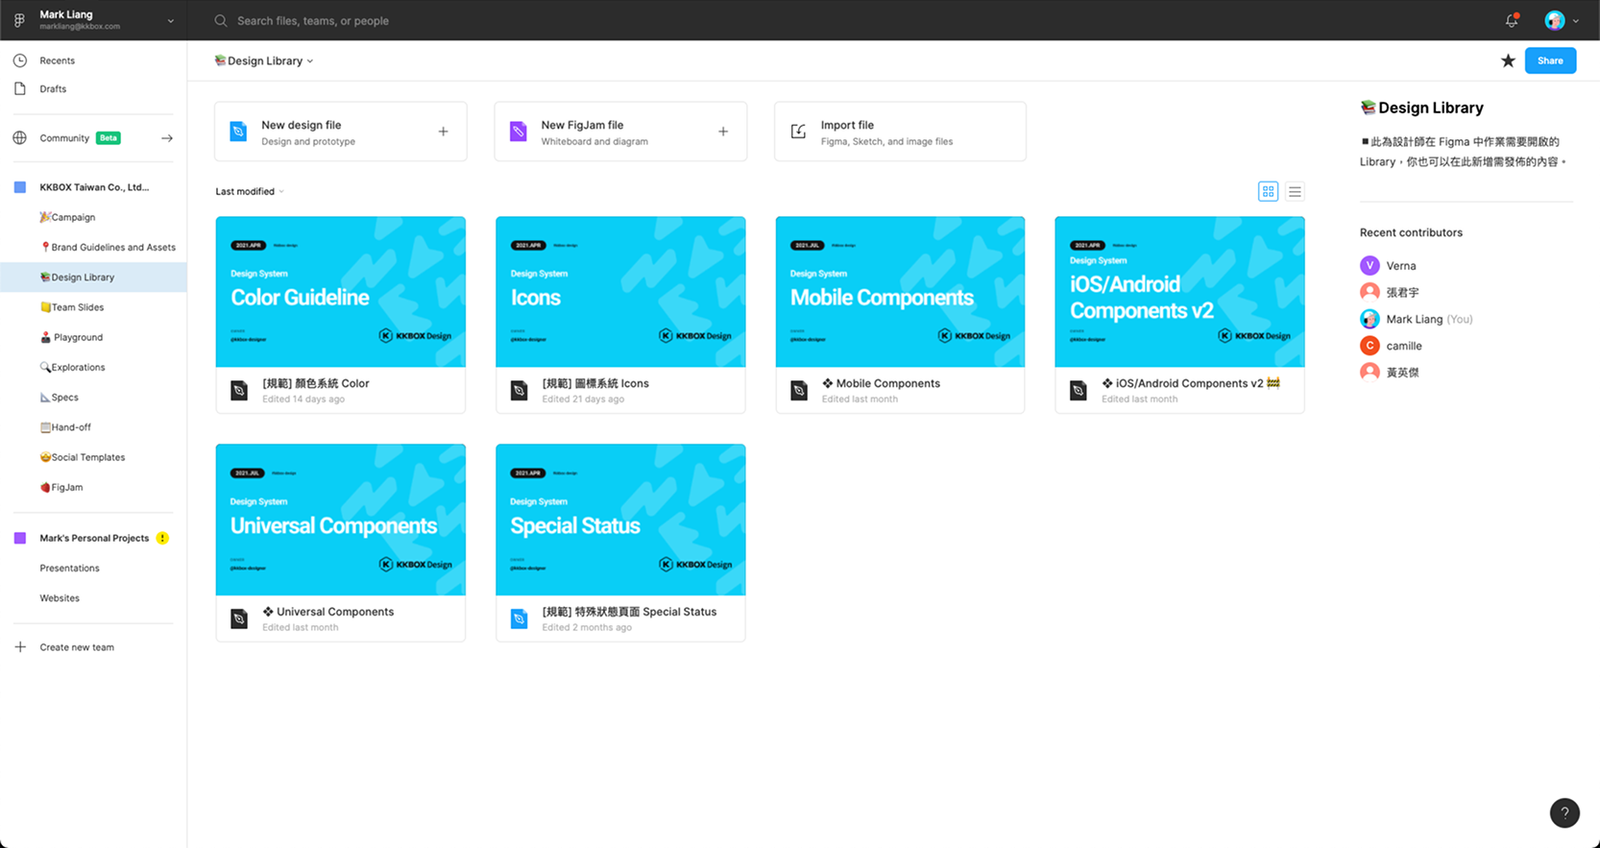Screen dimensions: 1600x848
Task: Click camille's avatar in contributors
Action: click(x=1370, y=345)
